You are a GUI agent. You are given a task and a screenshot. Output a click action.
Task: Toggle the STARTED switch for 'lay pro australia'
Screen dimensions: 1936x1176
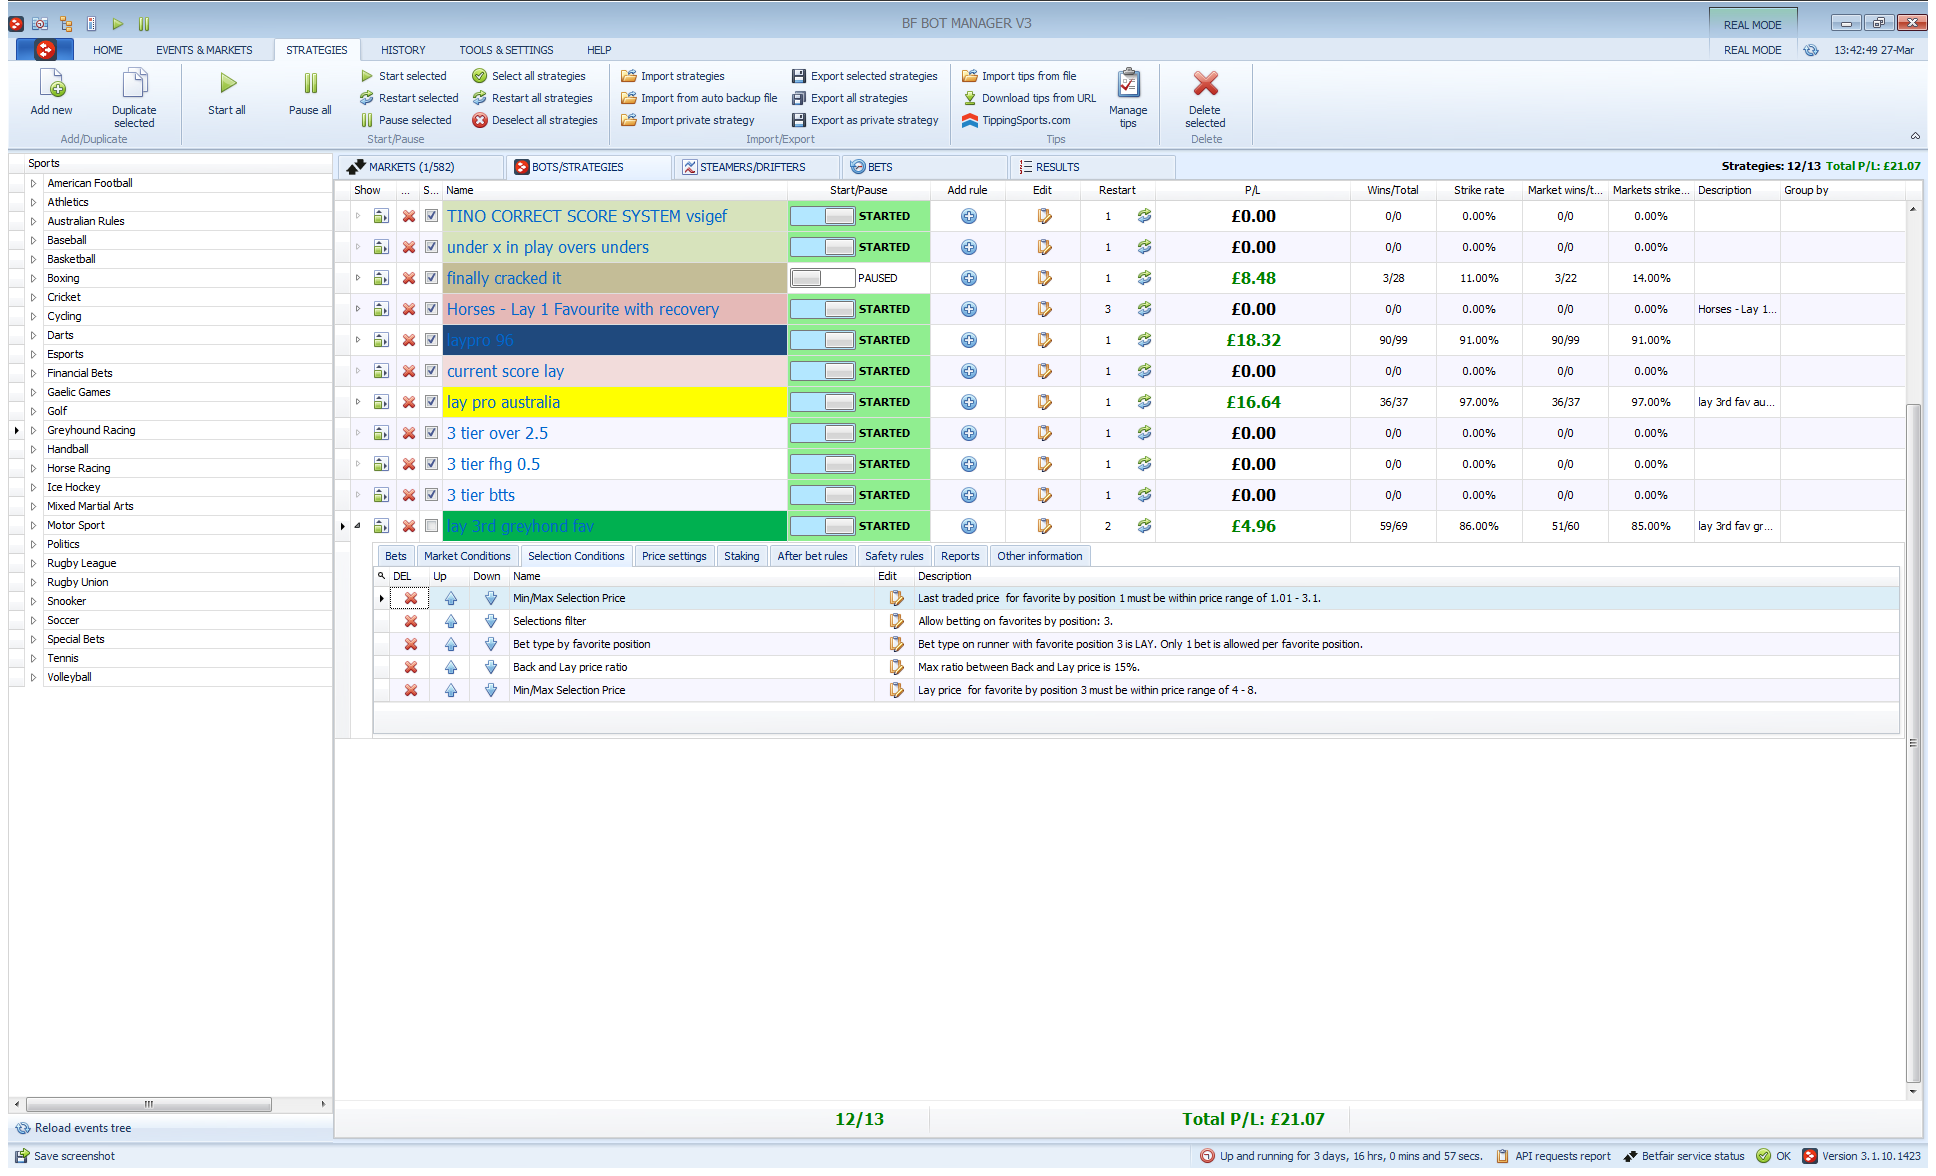coord(822,402)
